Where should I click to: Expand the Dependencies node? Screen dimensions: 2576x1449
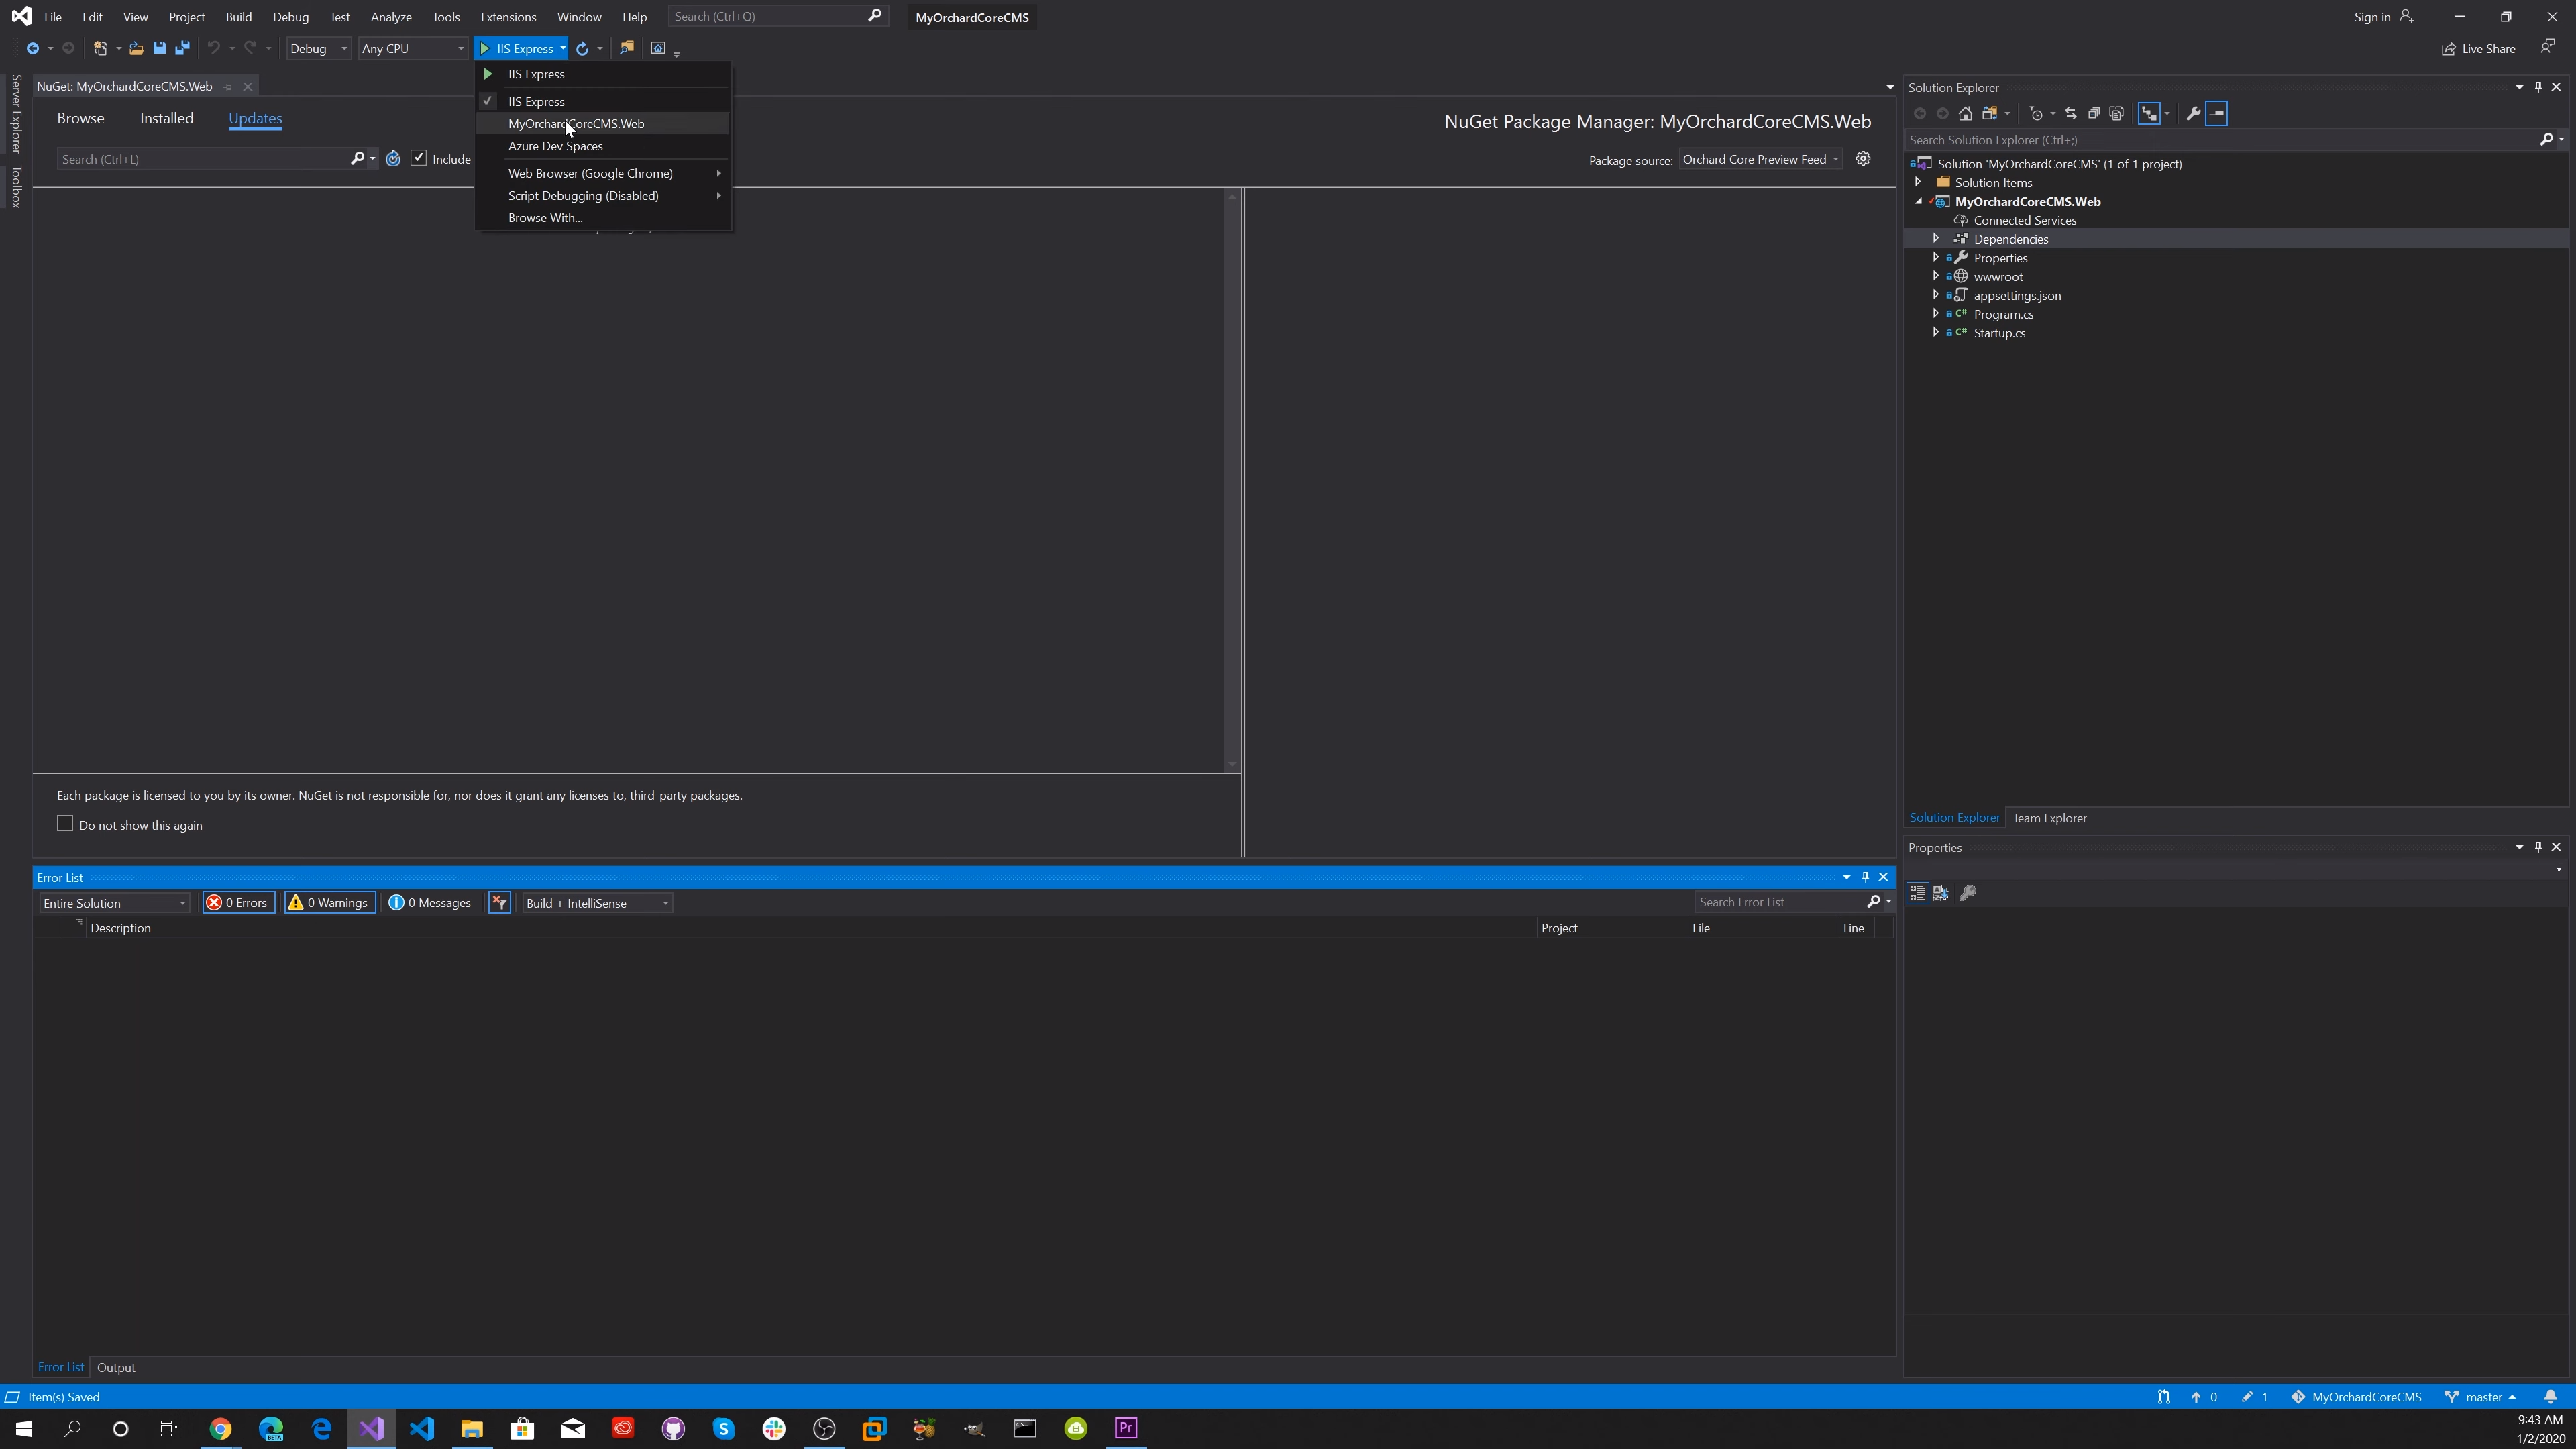(1936, 238)
